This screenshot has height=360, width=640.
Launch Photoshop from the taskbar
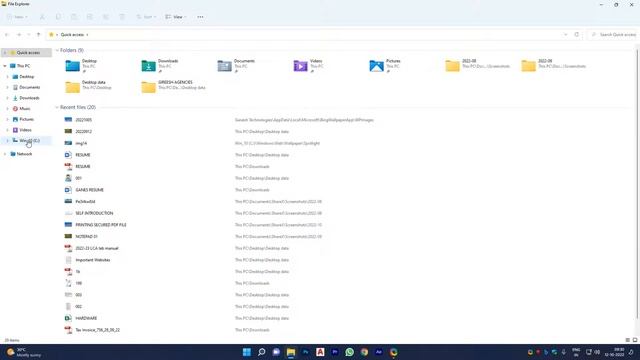pos(305,352)
